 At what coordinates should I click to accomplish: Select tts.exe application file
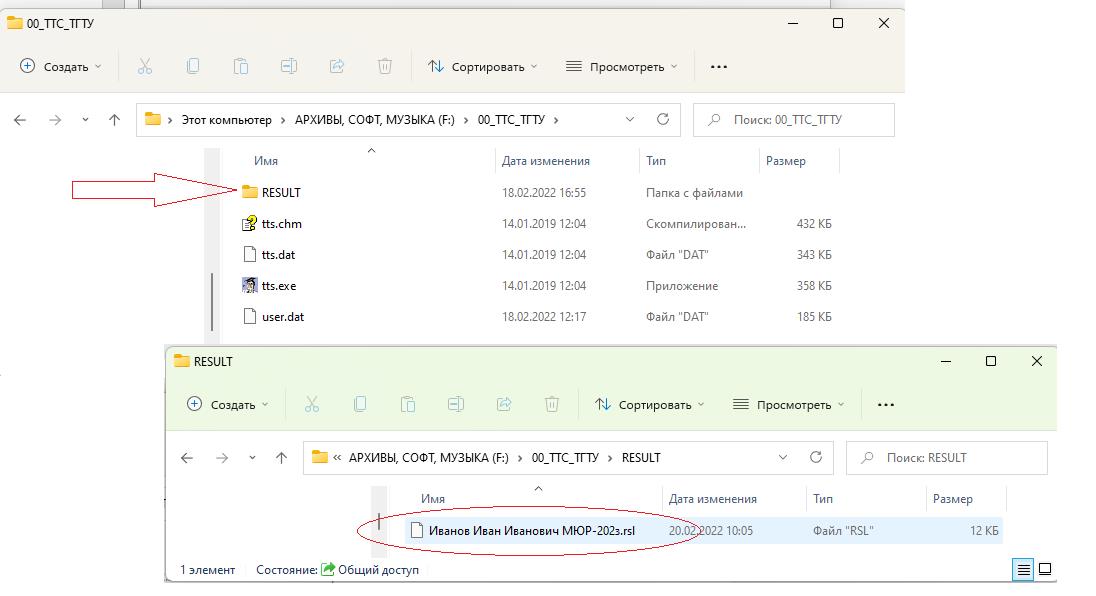pyautogui.click(x=269, y=286)
